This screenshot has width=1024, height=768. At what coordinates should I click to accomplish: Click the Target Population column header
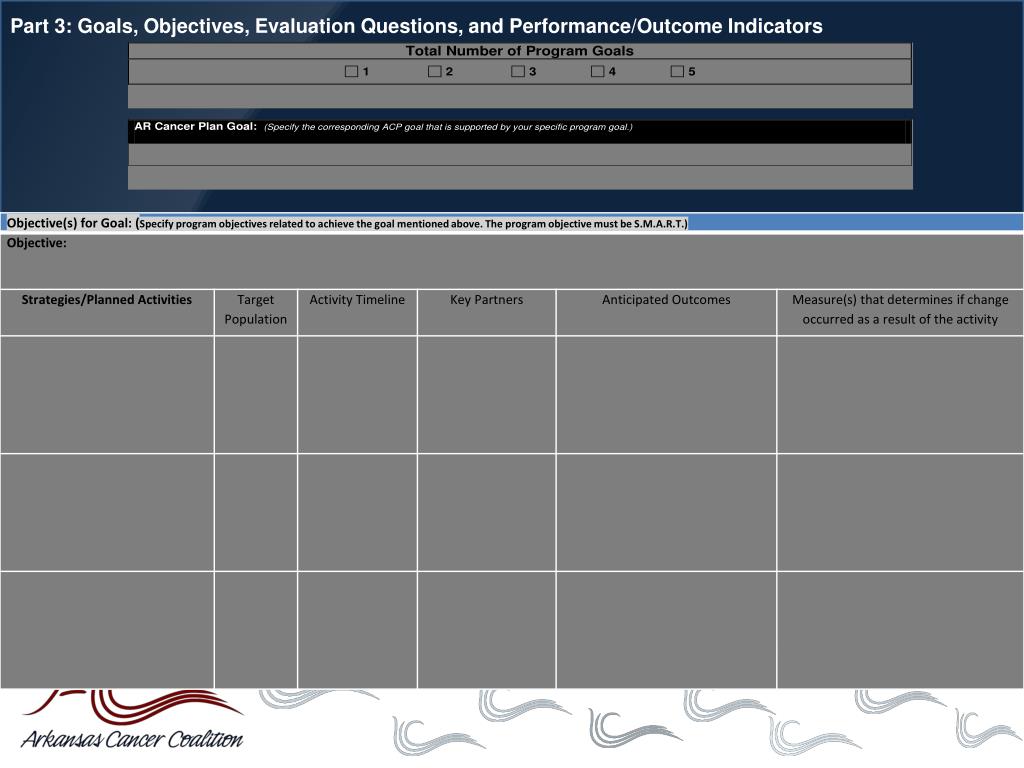[256, 313]
